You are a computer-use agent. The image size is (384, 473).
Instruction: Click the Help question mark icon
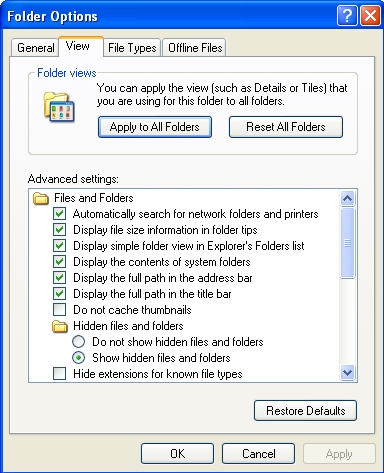[347, 16]
